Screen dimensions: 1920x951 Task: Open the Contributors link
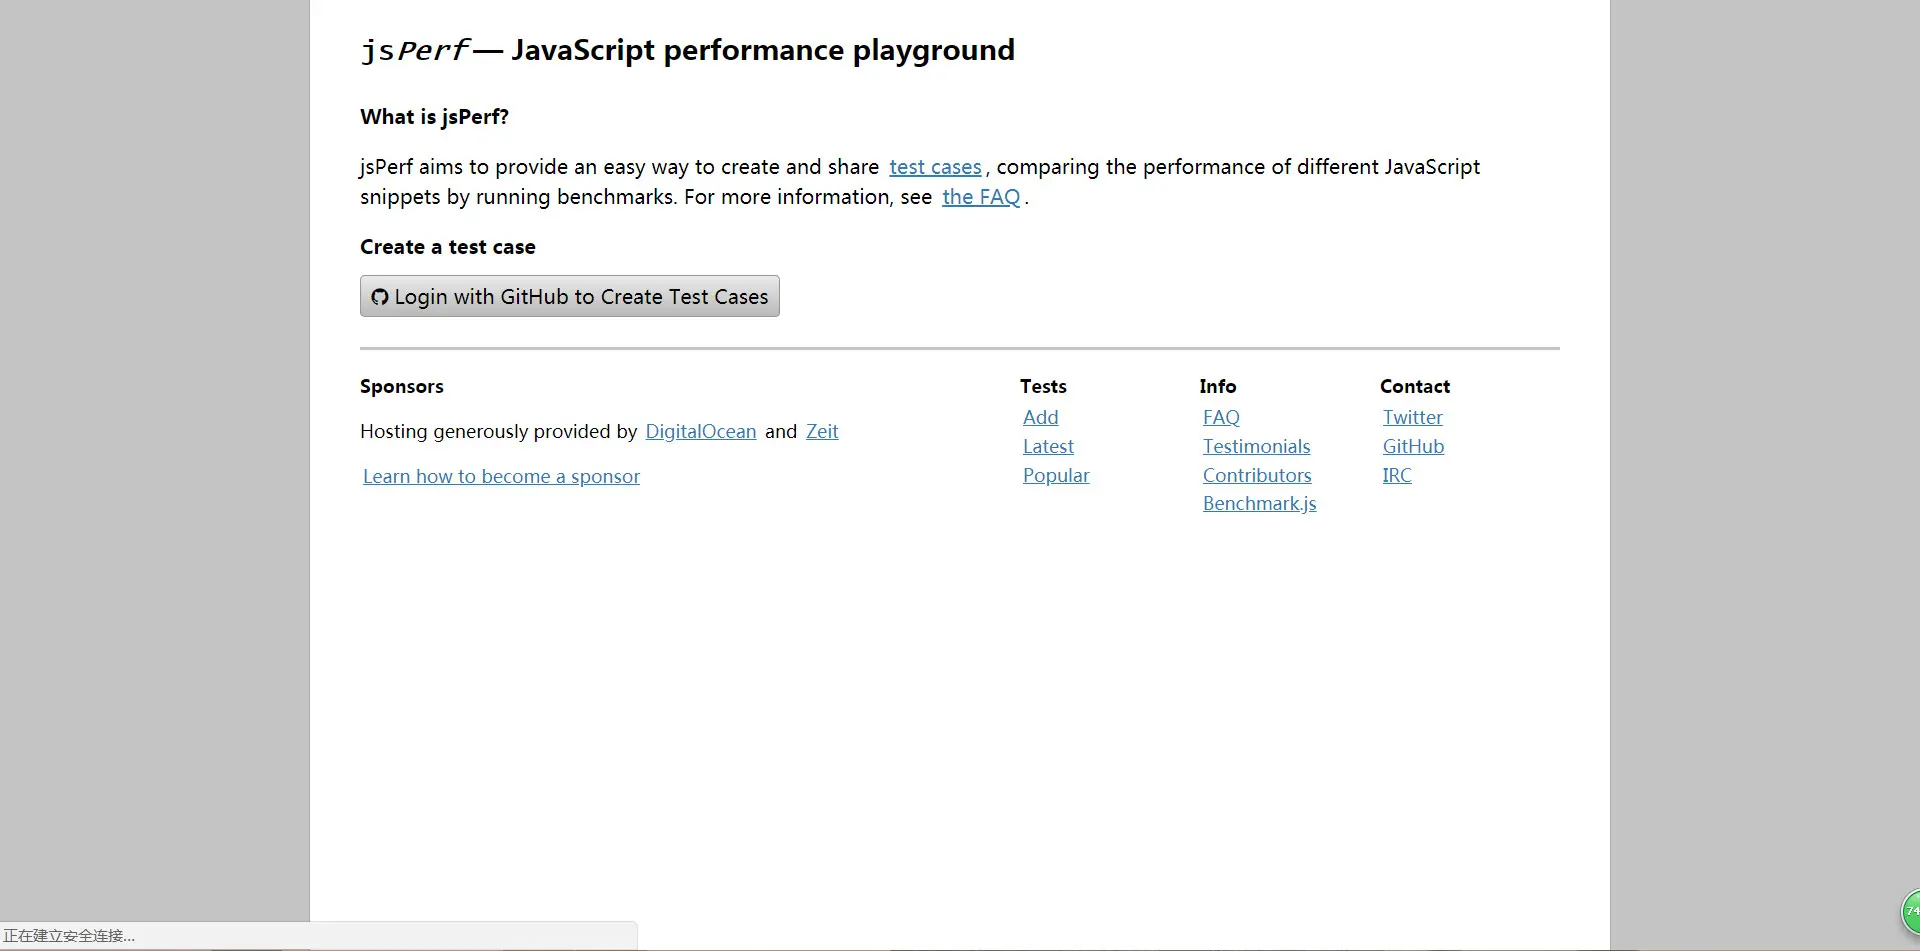(1257, 475)
